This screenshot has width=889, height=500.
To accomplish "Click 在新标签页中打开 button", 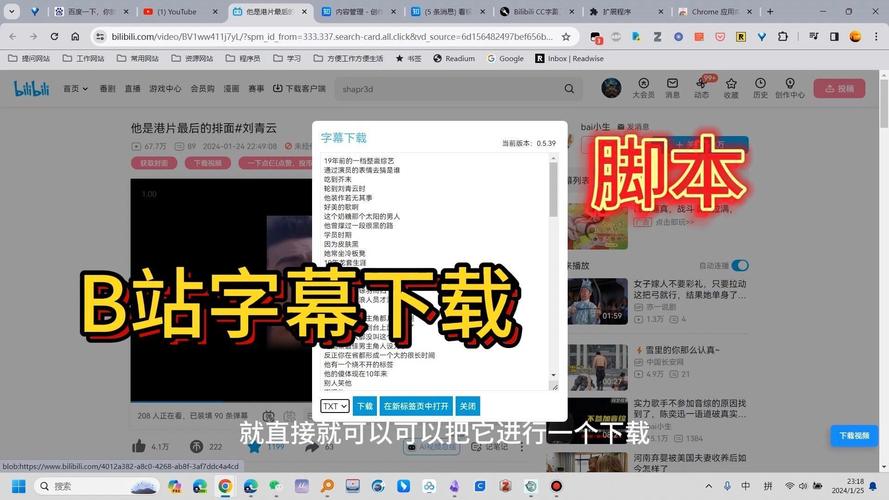I will [416, 406].
